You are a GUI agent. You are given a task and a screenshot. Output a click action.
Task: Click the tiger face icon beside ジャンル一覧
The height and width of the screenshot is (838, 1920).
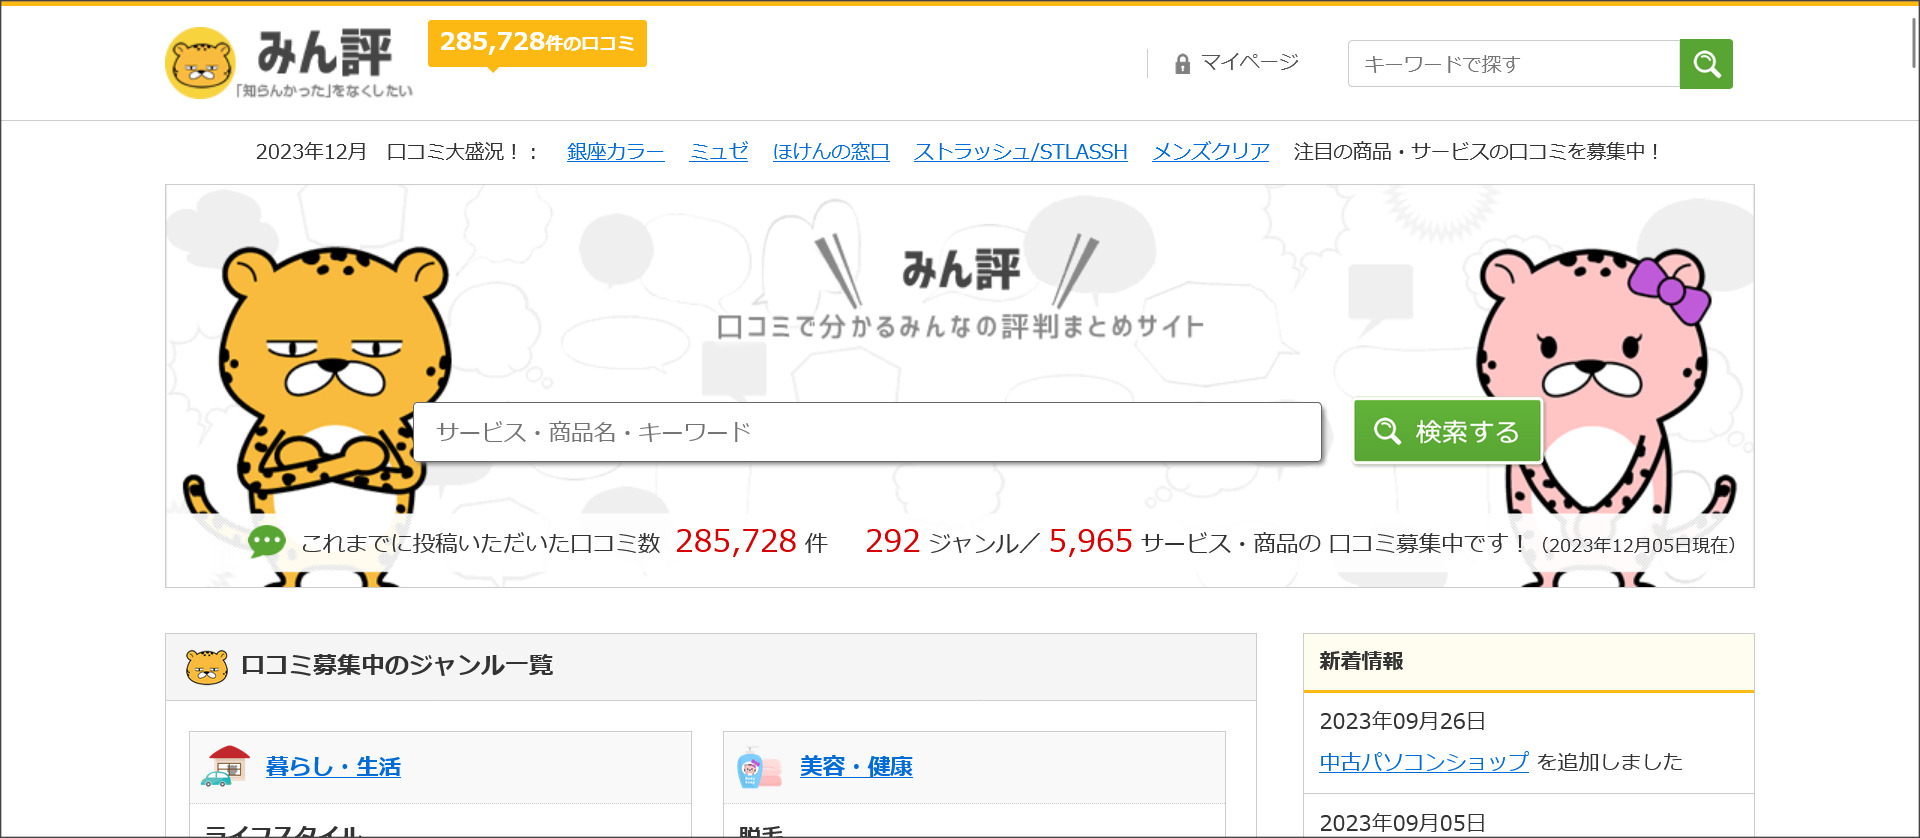pos(207,666)
